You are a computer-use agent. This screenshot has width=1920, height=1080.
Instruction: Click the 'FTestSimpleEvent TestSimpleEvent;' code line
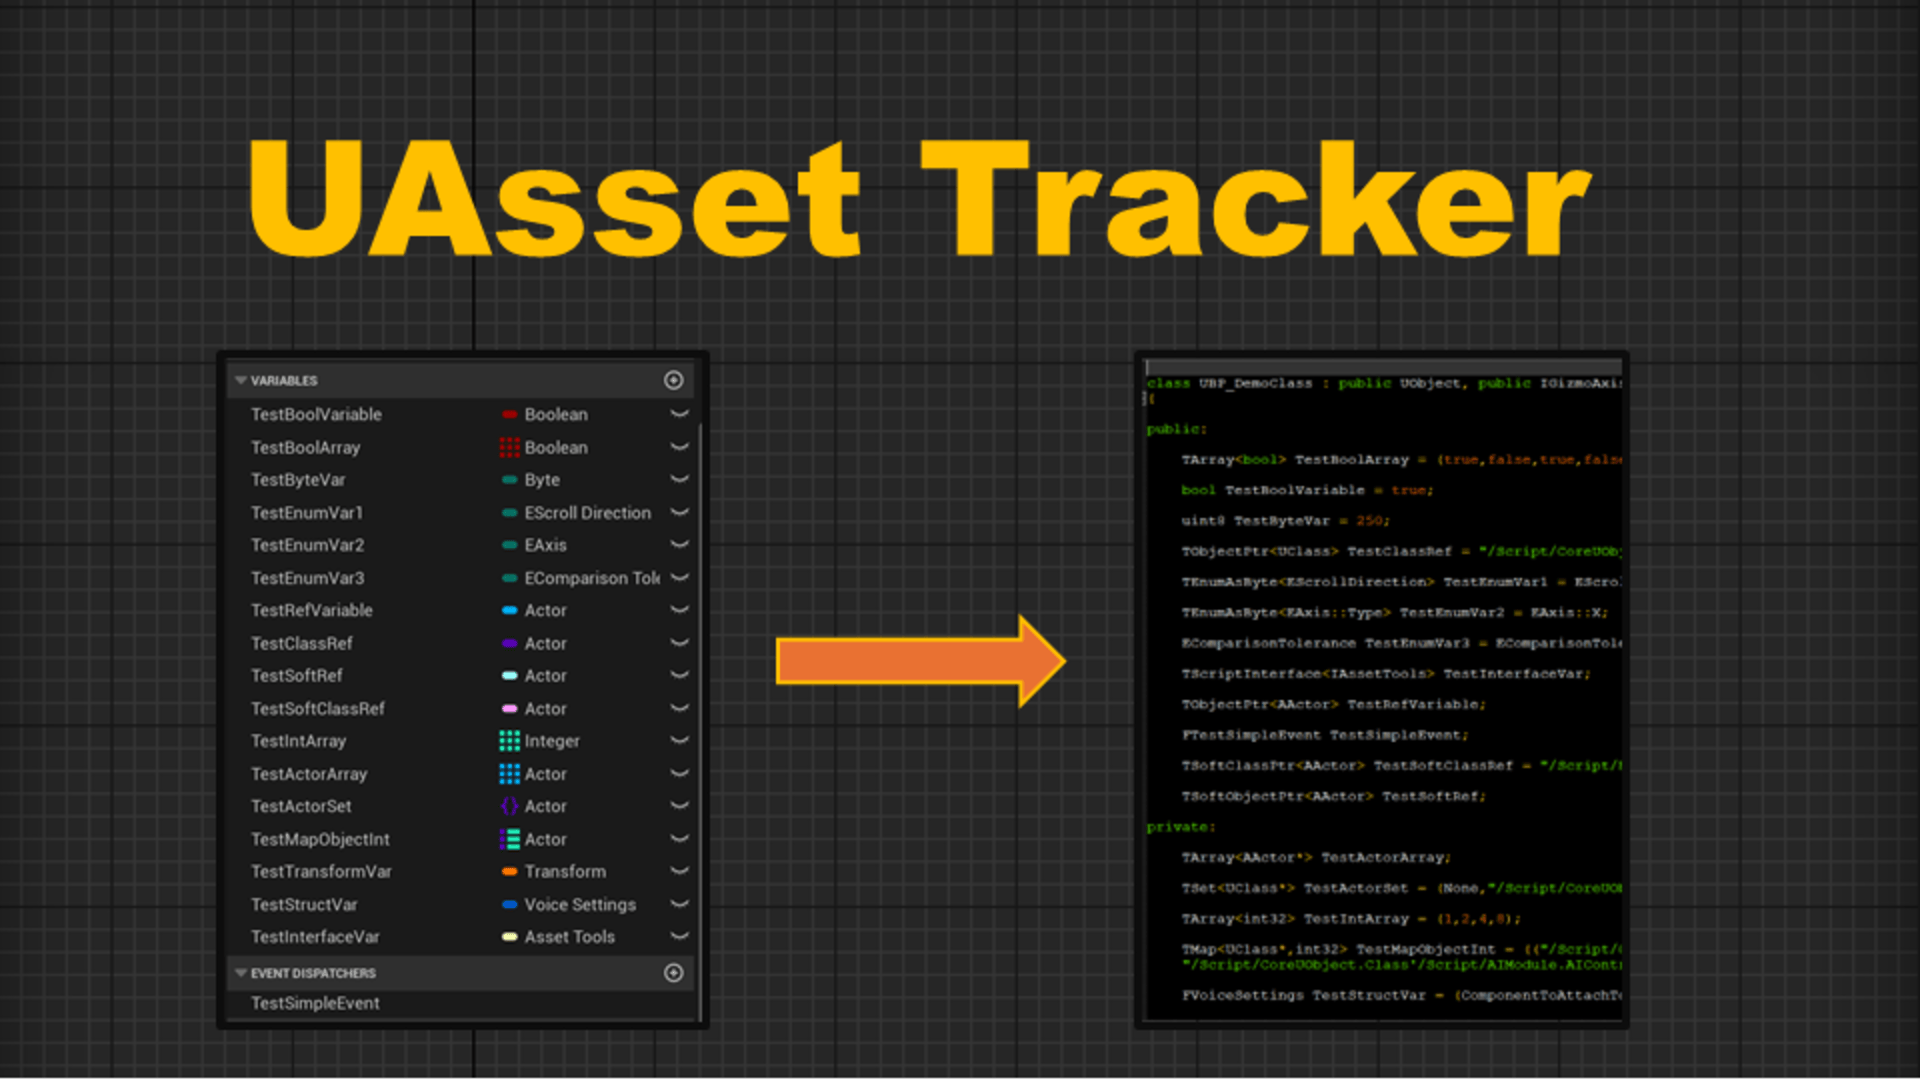point(1325,735)
